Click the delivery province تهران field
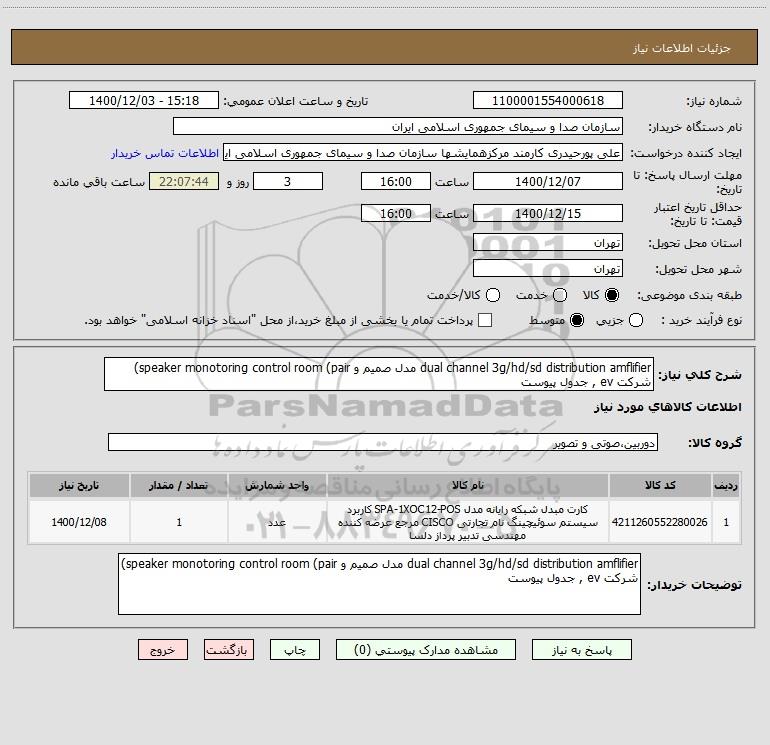This screenshot has width=770, height=745. pos(548,243)
